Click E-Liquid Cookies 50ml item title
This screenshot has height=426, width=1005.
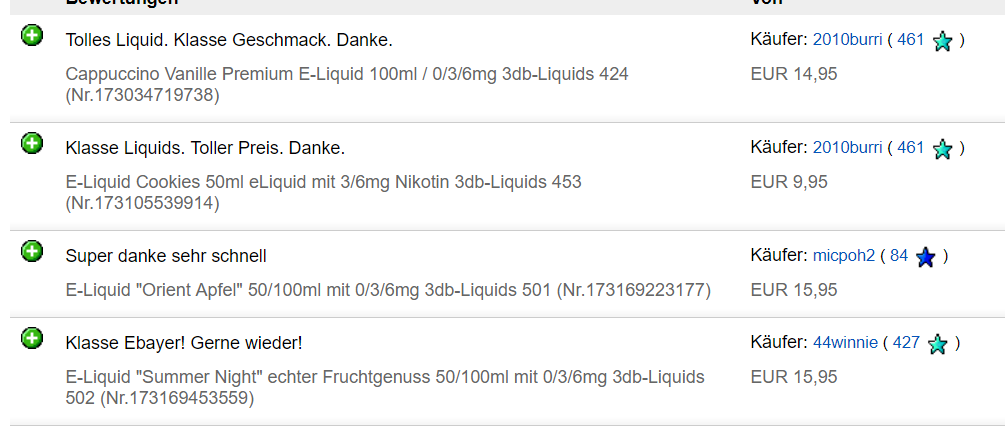pos(323,192)
